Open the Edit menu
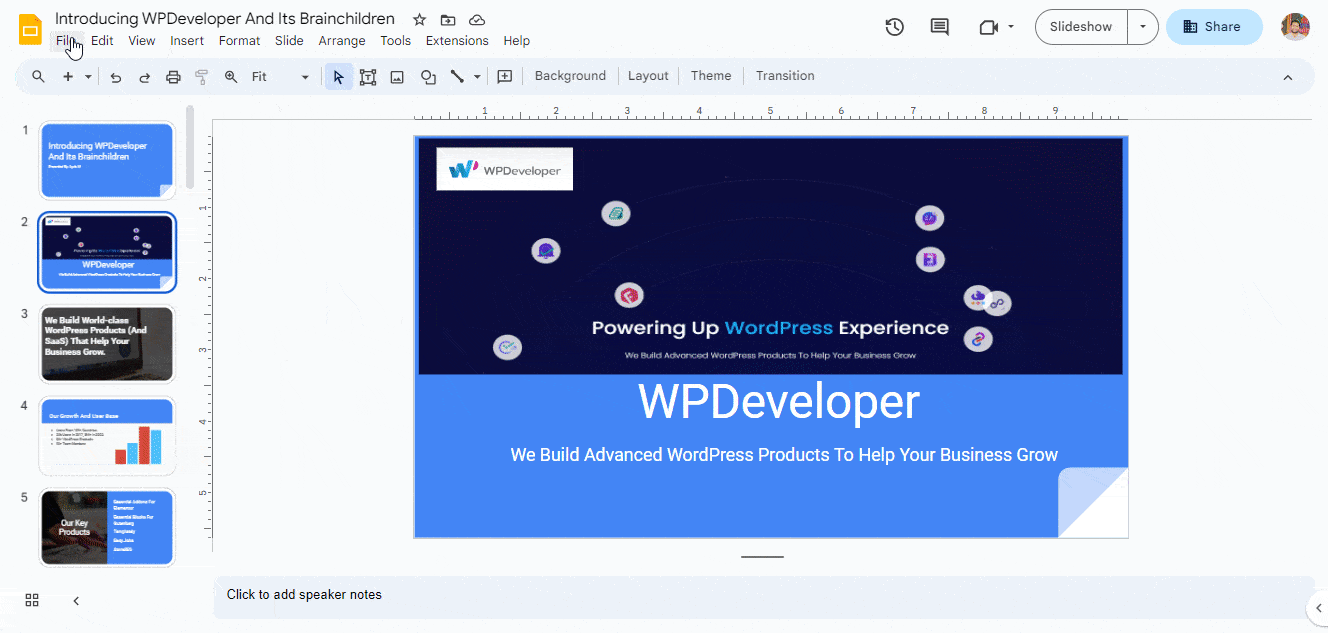Image resolution: width=1328 pixels, height=633 pixels. coord(102,41)
